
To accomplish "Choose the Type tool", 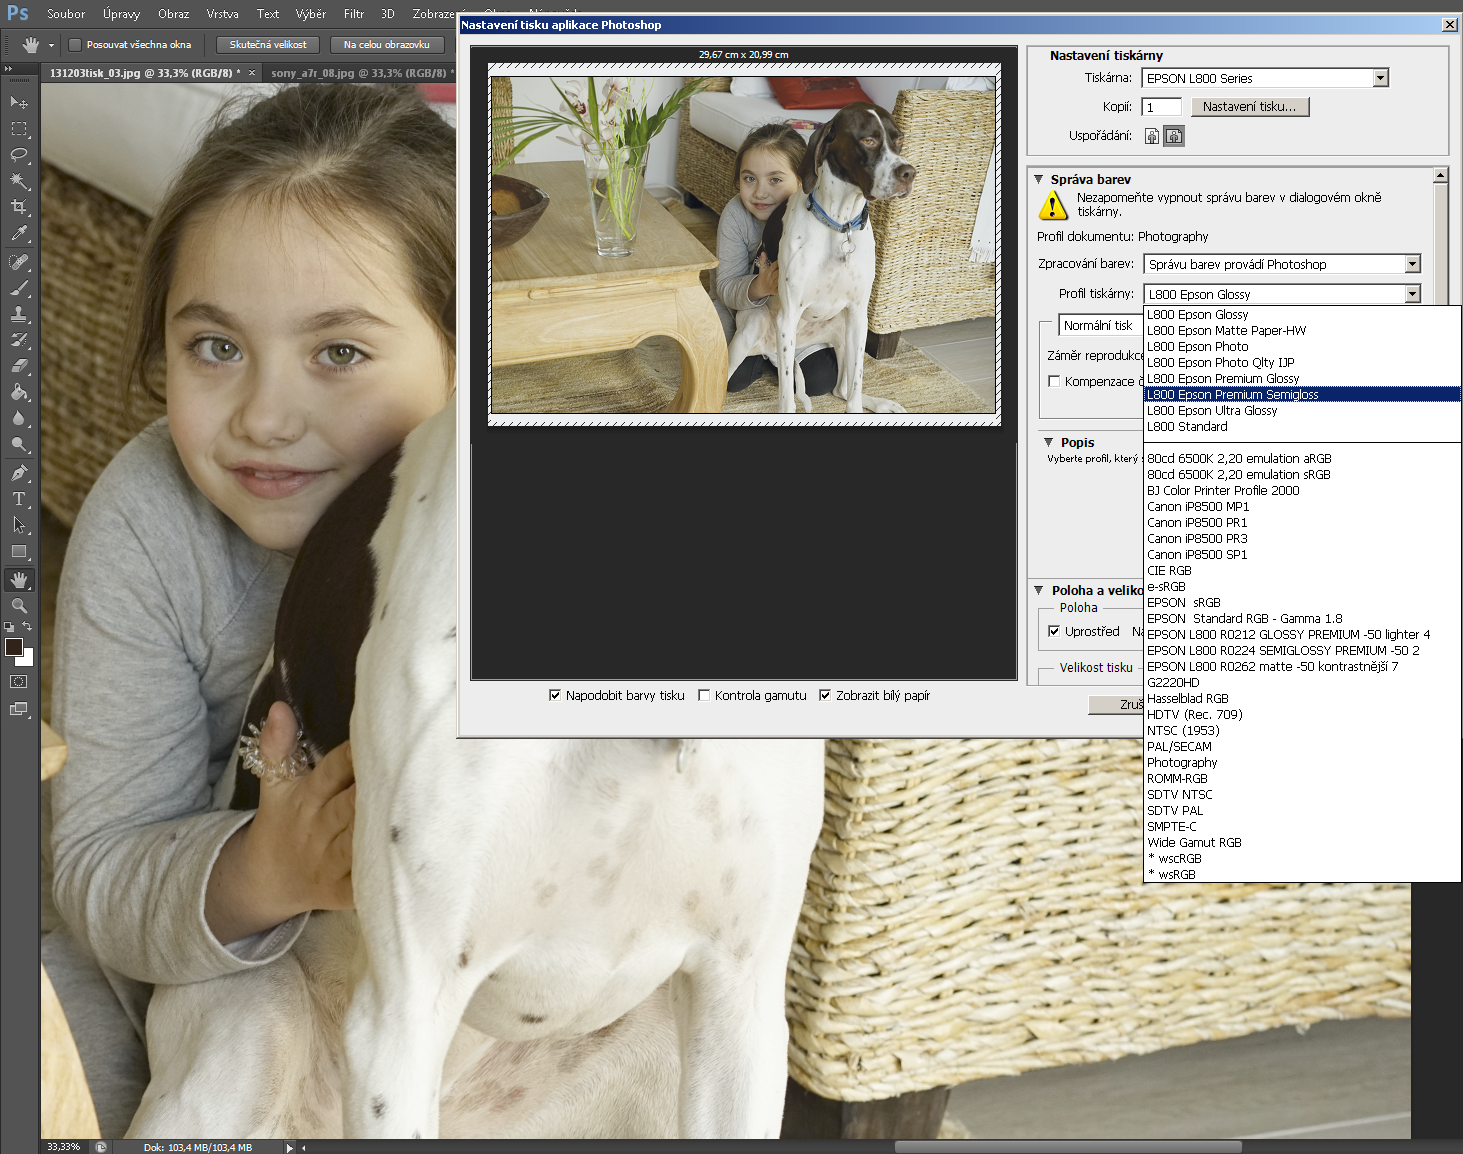I will tap(19, 499).
